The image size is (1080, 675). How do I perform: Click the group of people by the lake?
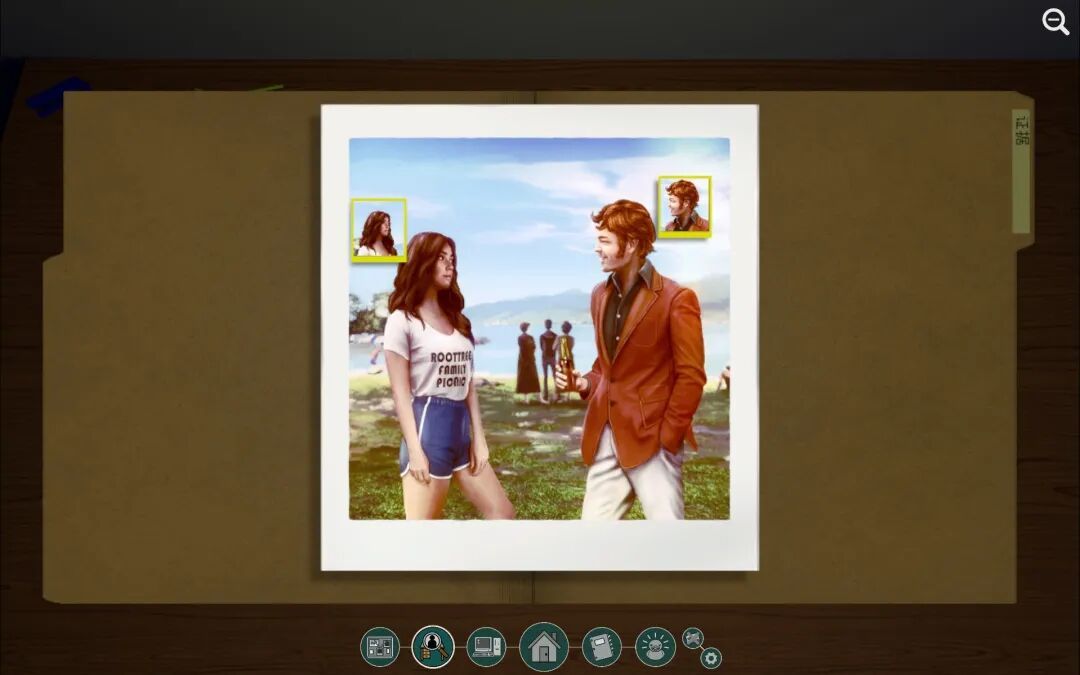tap(546, 361)
